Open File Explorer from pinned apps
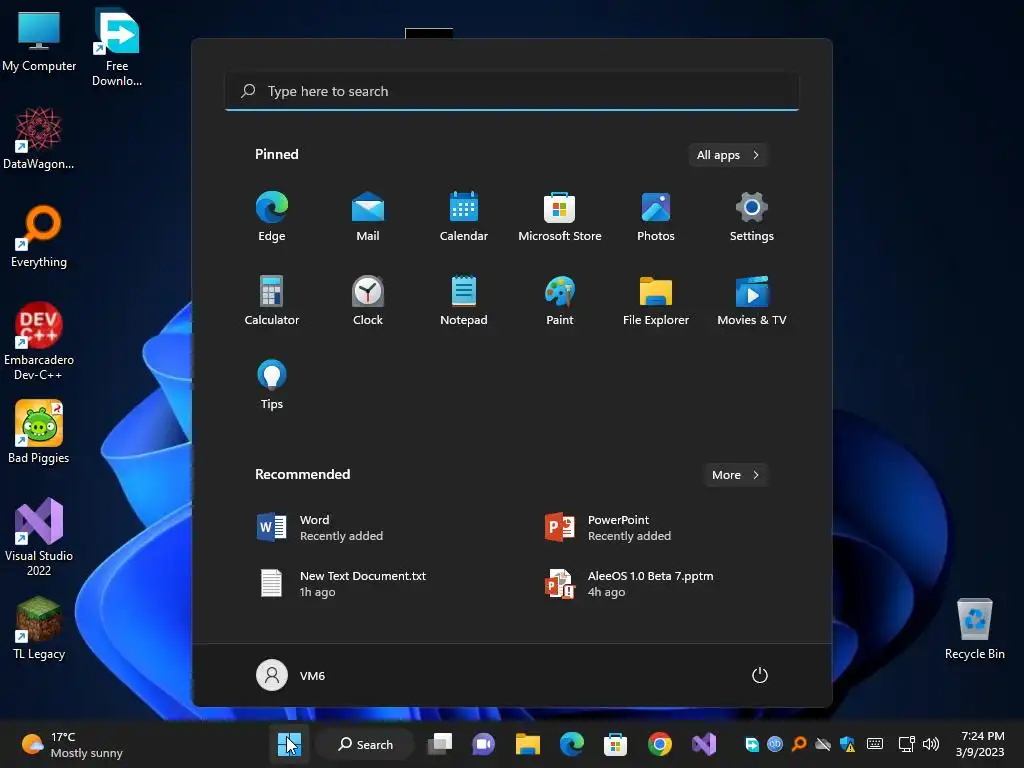1024x768 pixels. pyautogui.click(x=656, y=300)
